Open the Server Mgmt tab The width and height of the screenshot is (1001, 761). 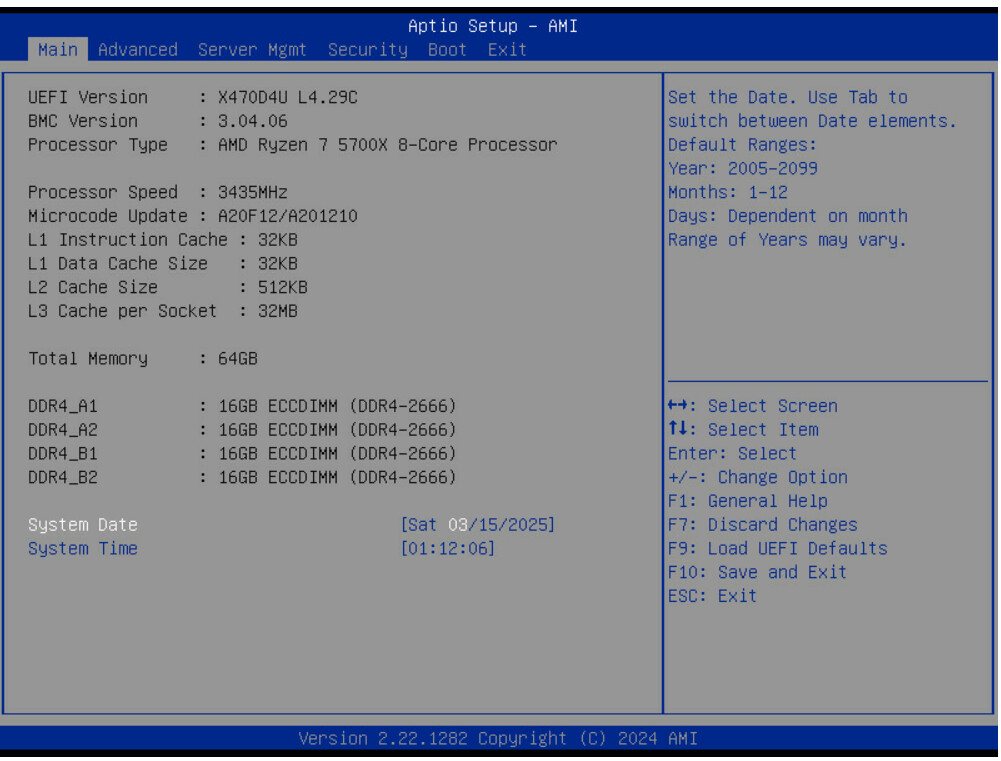click(252, 49)
